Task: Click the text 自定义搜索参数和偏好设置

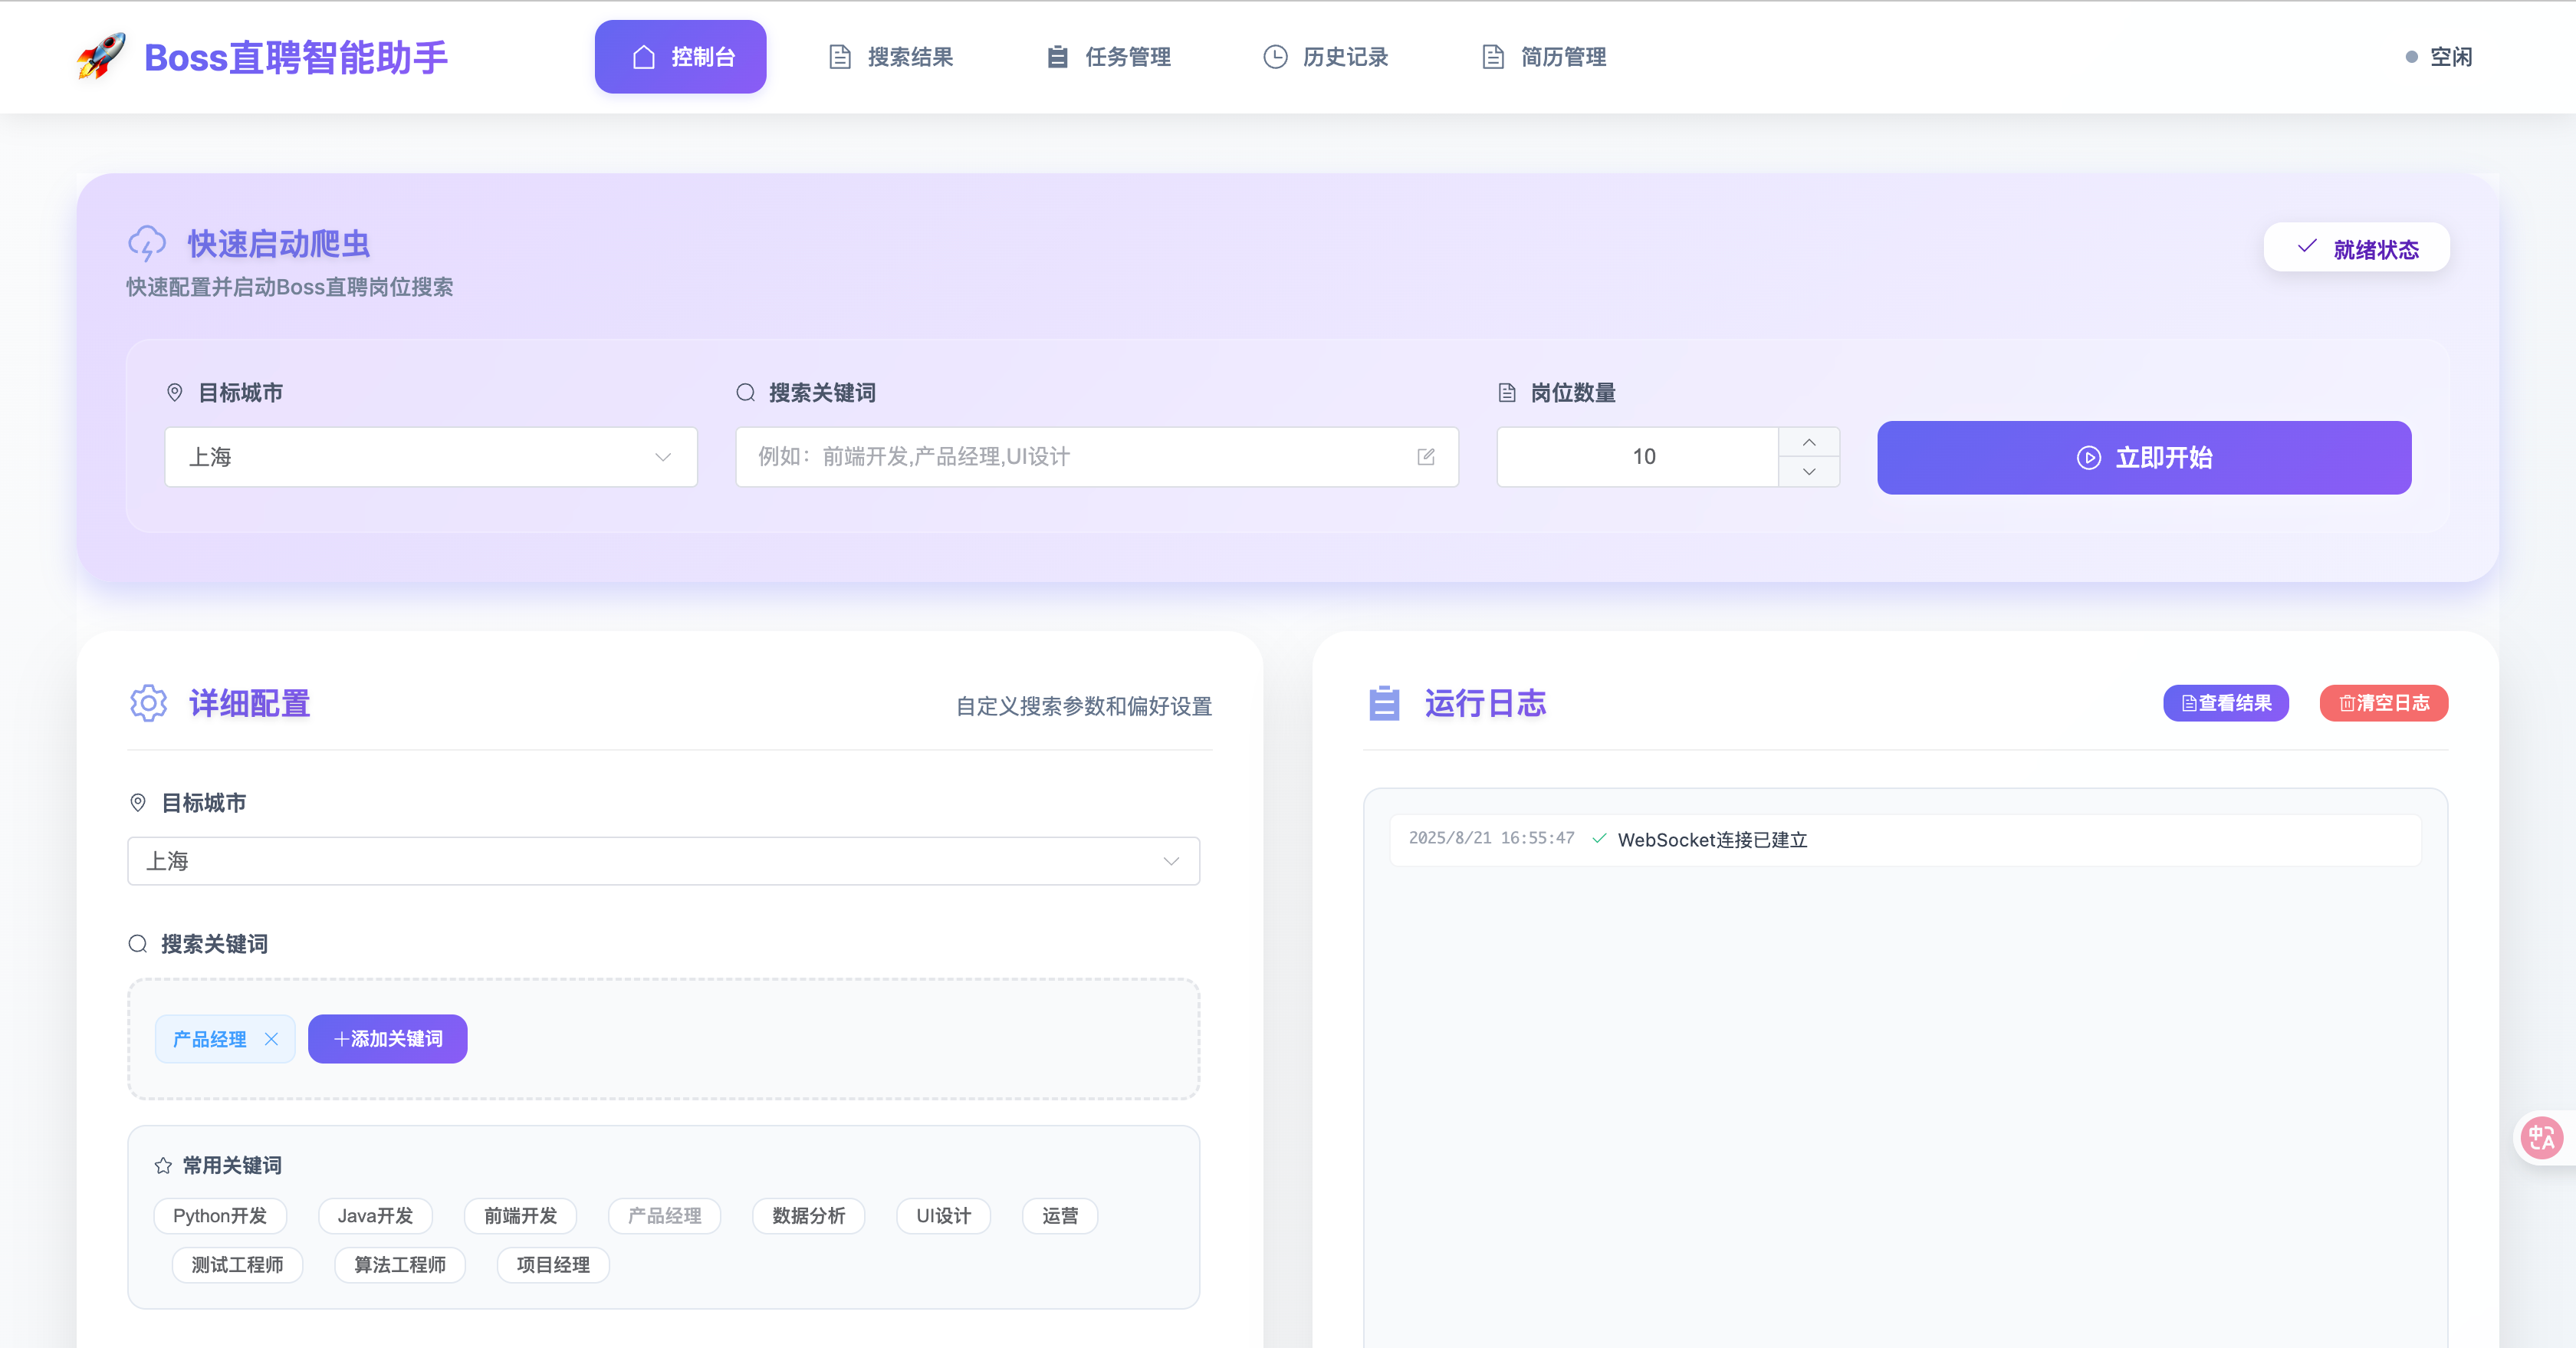Action: 1084,706
